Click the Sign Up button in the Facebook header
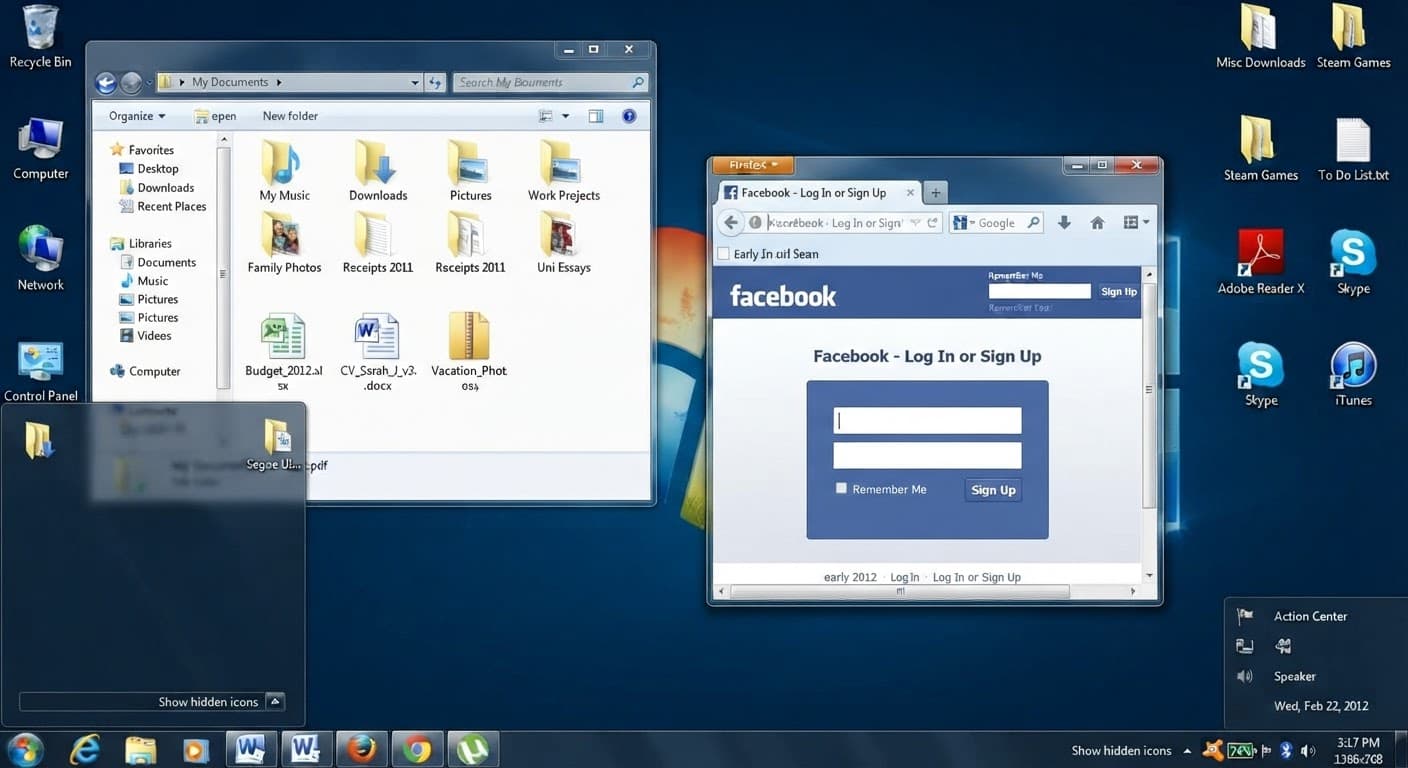The width and height of the screenshot is (1408, 768). pos(1118,292)
